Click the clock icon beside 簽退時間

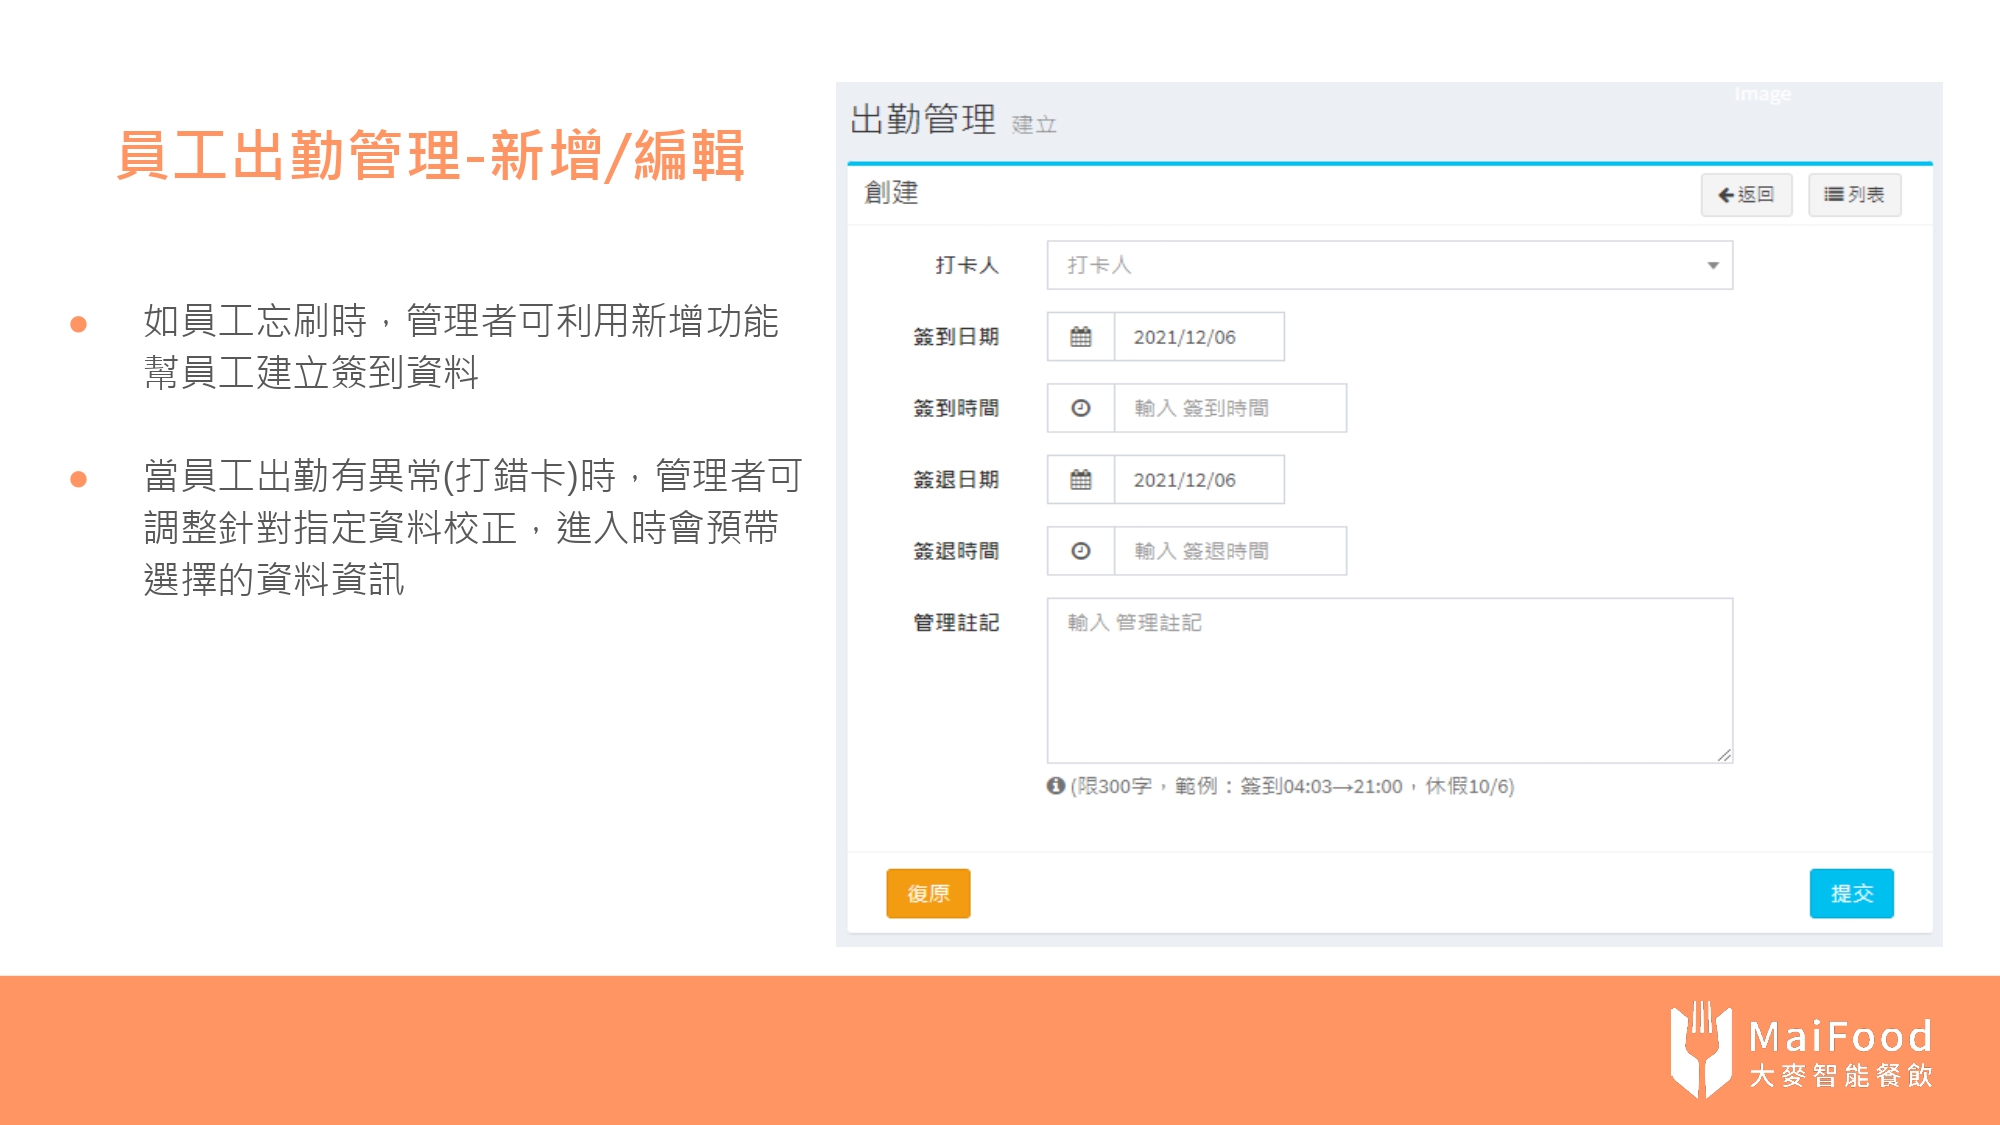(1080, 551)
